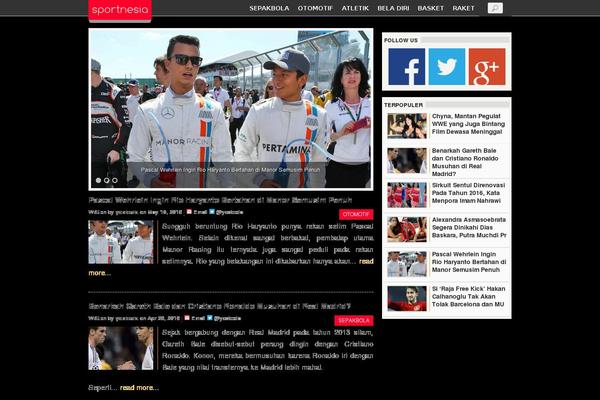Open the OTOMOTIF menu
The image size is (600, 400).
tap(315, 8)
